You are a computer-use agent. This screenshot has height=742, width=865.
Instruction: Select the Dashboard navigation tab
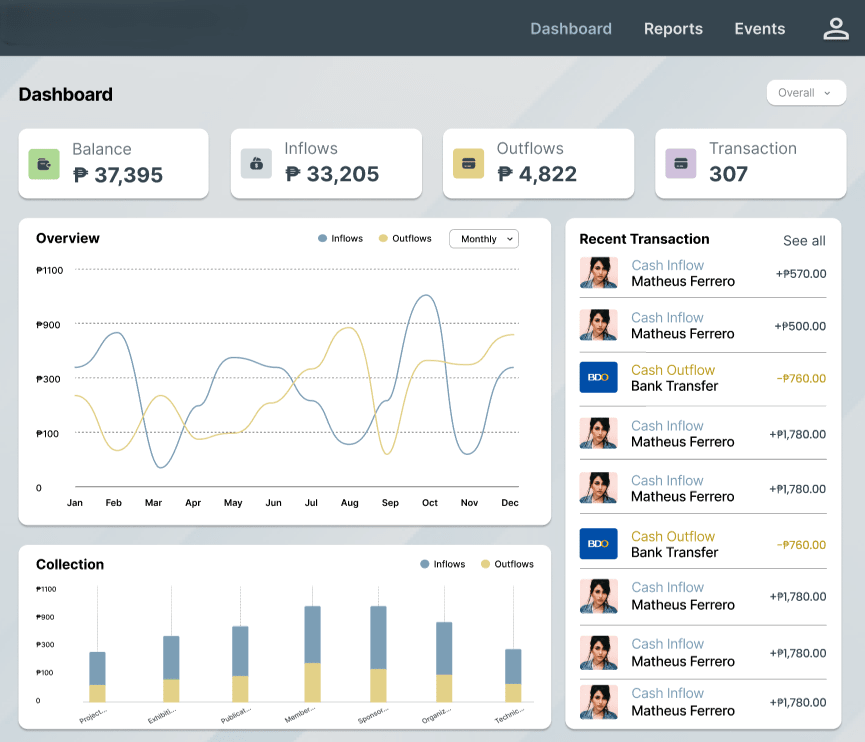coord(571,29)
